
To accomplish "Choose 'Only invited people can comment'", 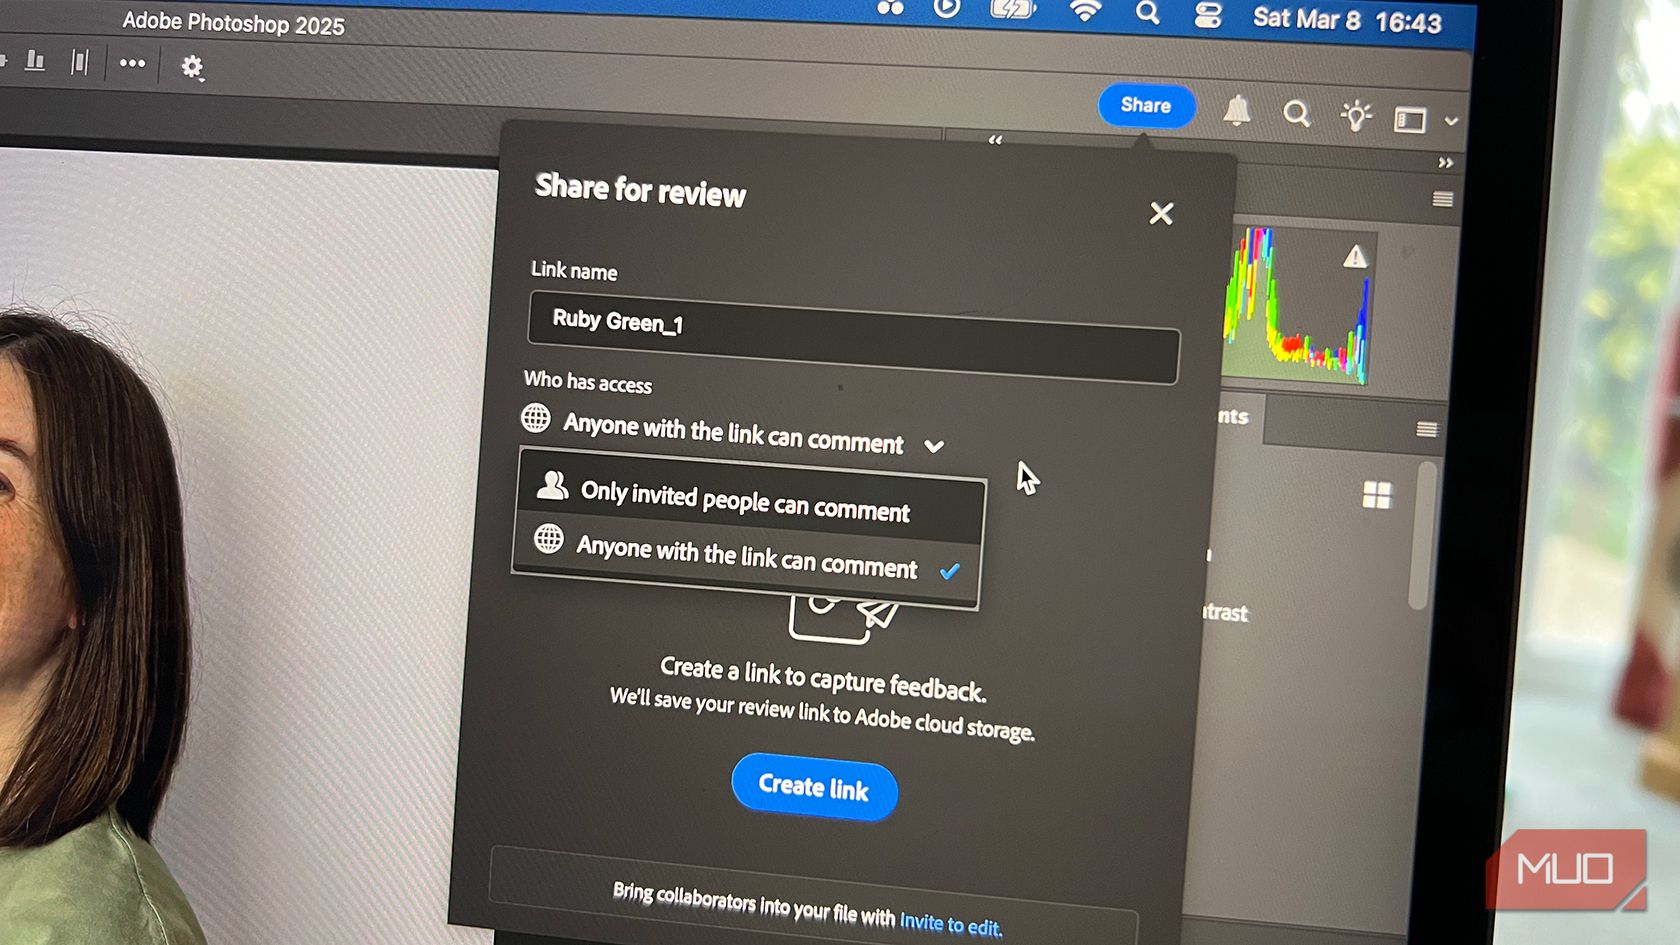I will (750, 498).
